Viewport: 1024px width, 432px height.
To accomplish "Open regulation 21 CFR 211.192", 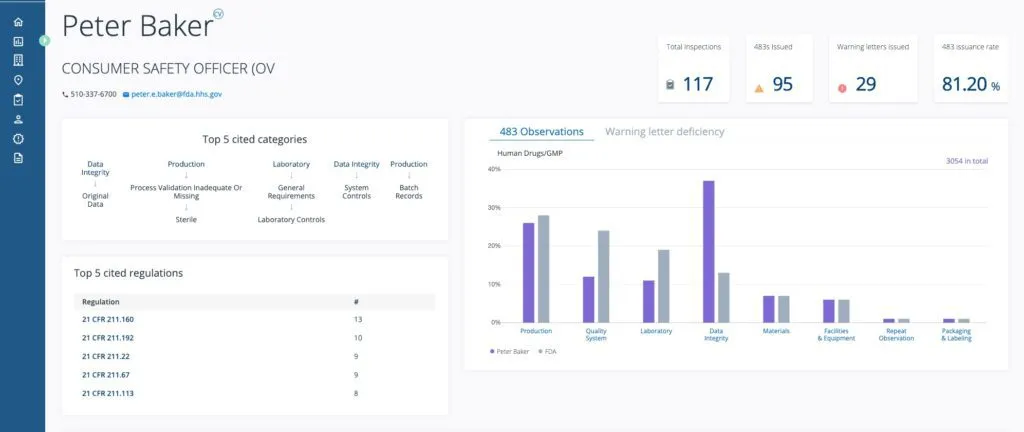I will pos(108,338).
